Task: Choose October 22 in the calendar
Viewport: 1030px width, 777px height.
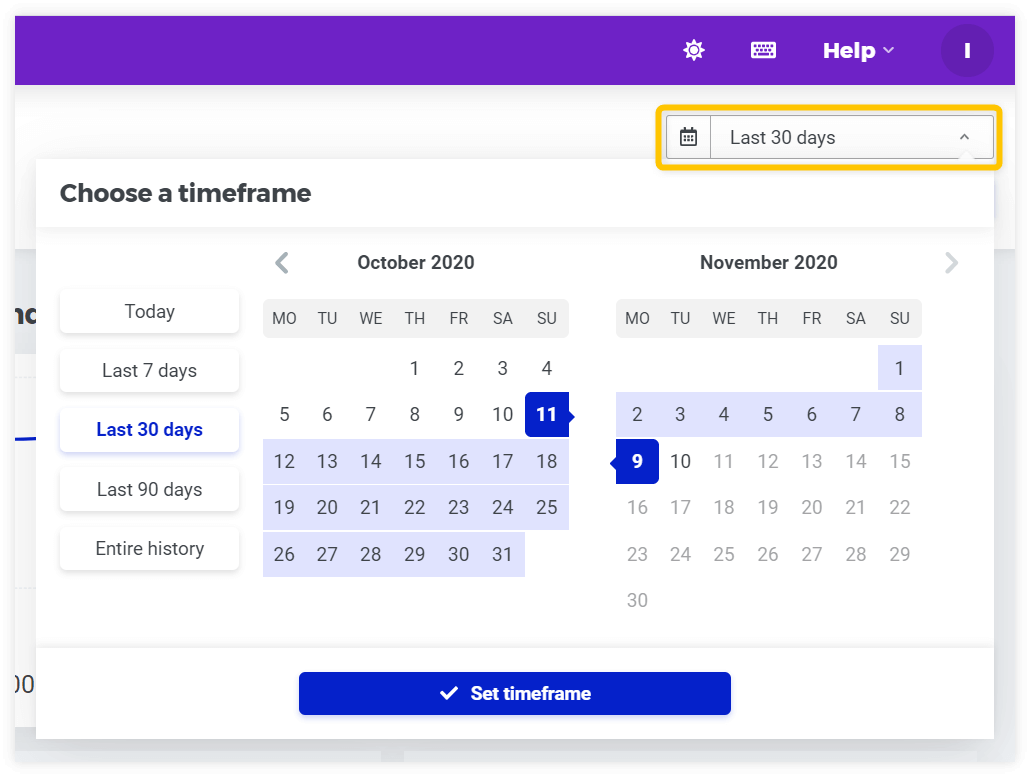Action: (414, 508)
